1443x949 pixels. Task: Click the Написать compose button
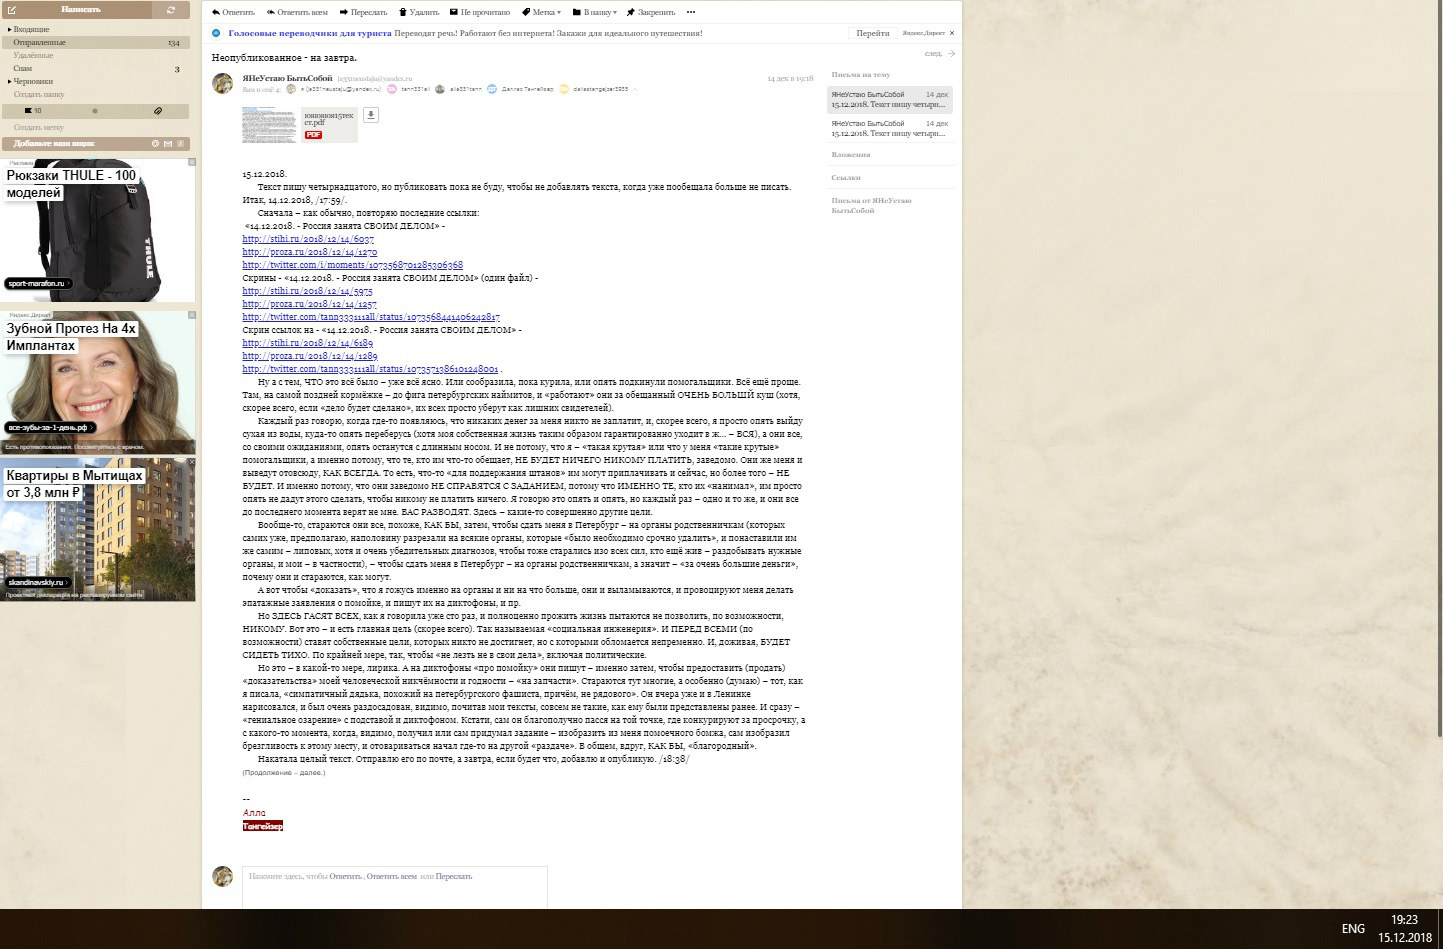76,10
